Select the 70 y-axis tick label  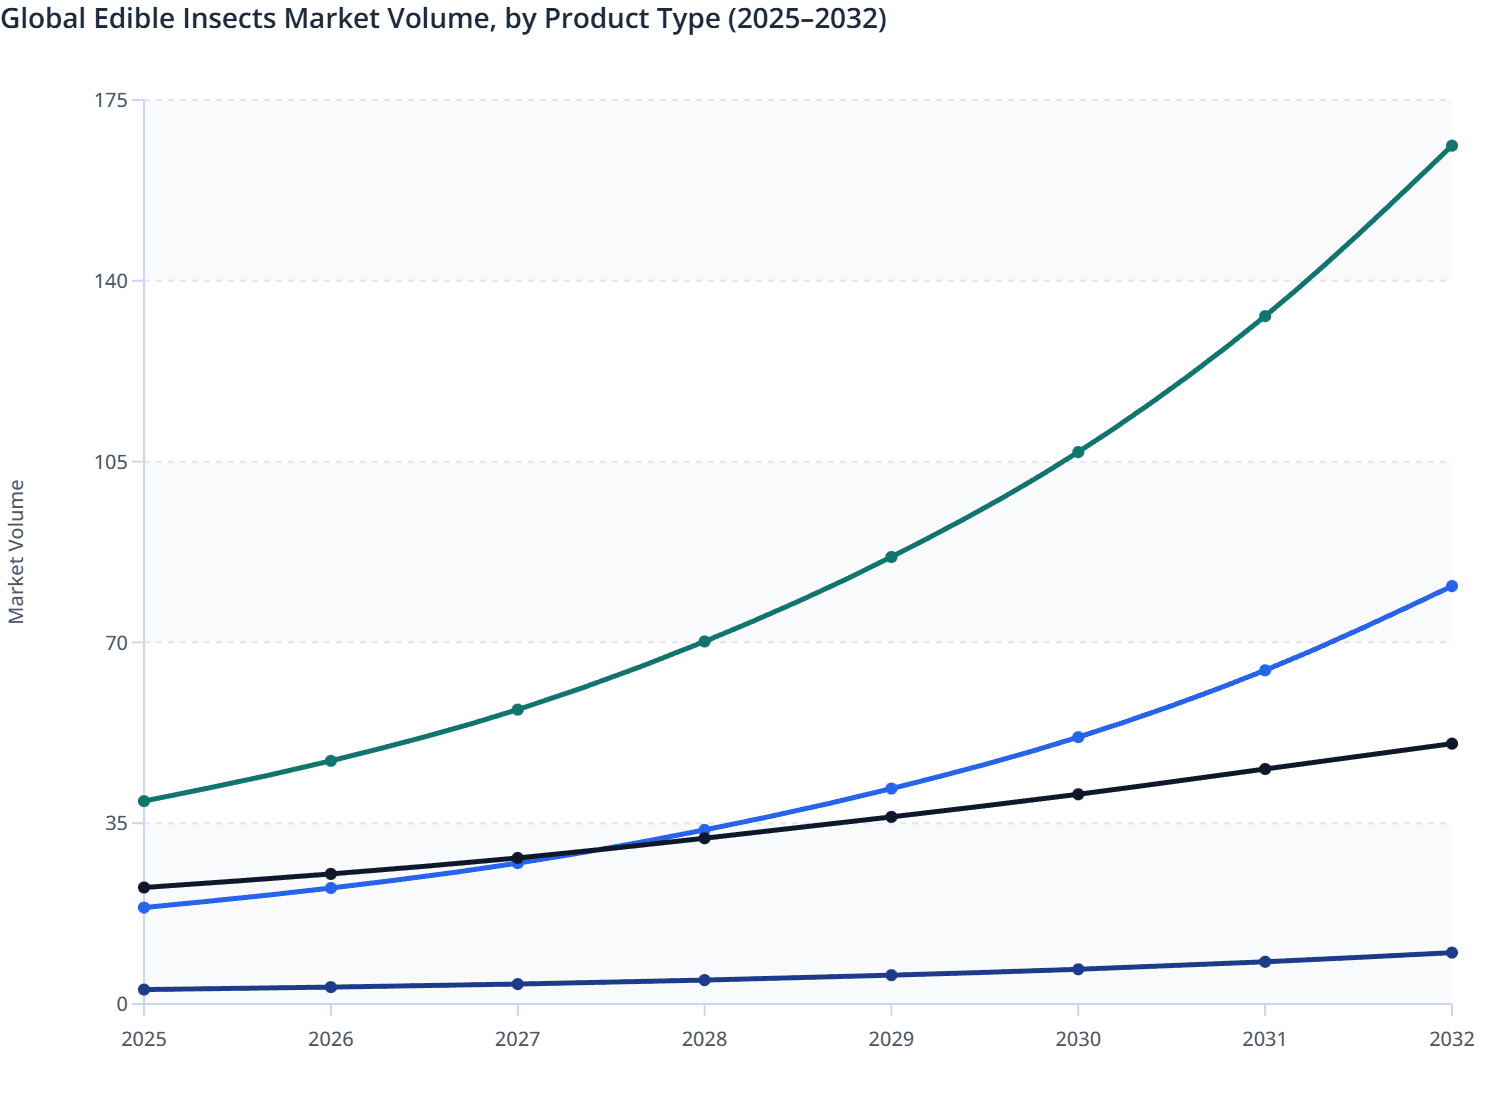(x=119, y=643)
